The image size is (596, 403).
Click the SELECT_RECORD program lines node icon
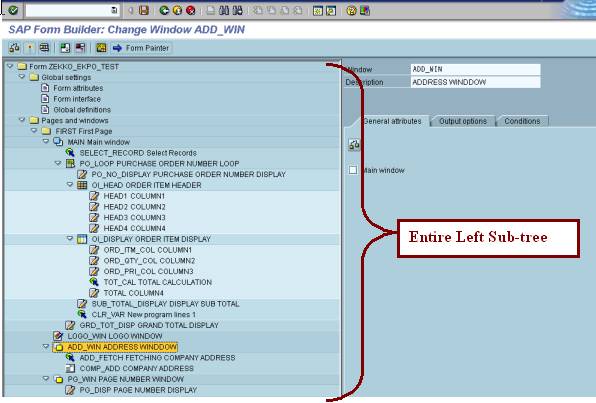tap(70, 152)
